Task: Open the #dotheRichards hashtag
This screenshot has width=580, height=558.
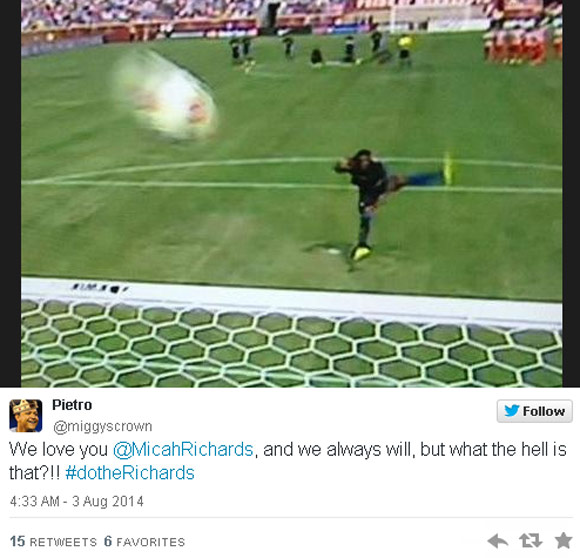Action: pos(130,473)
